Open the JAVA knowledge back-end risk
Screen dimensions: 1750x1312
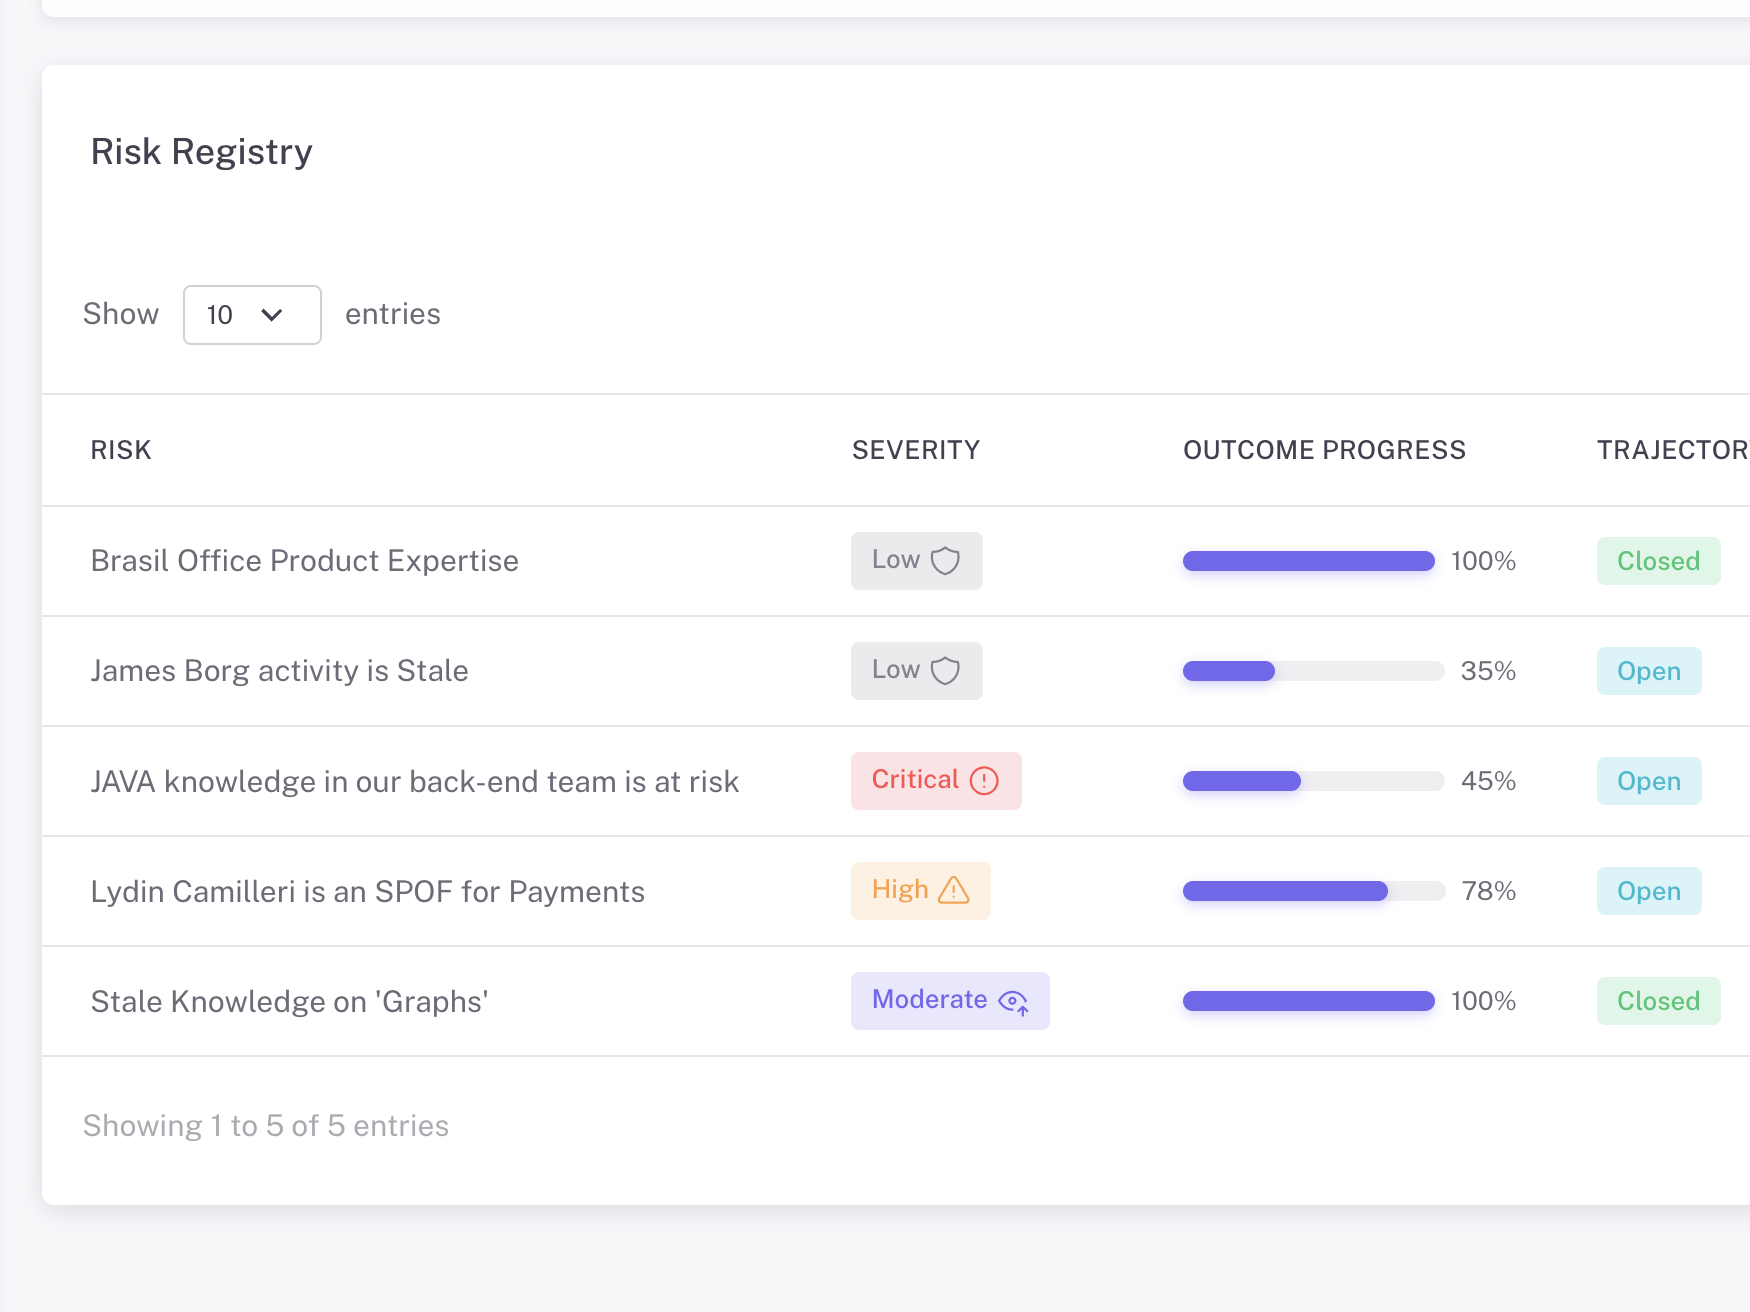(414, 781)
